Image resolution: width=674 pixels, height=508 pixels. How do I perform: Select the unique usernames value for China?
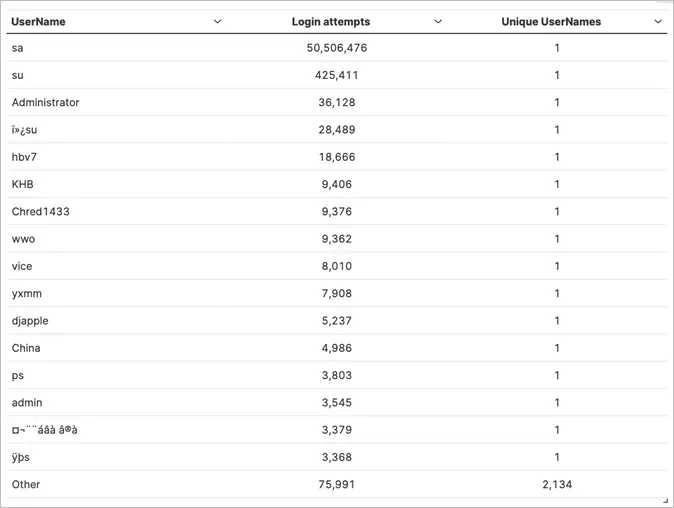(557, 348)
